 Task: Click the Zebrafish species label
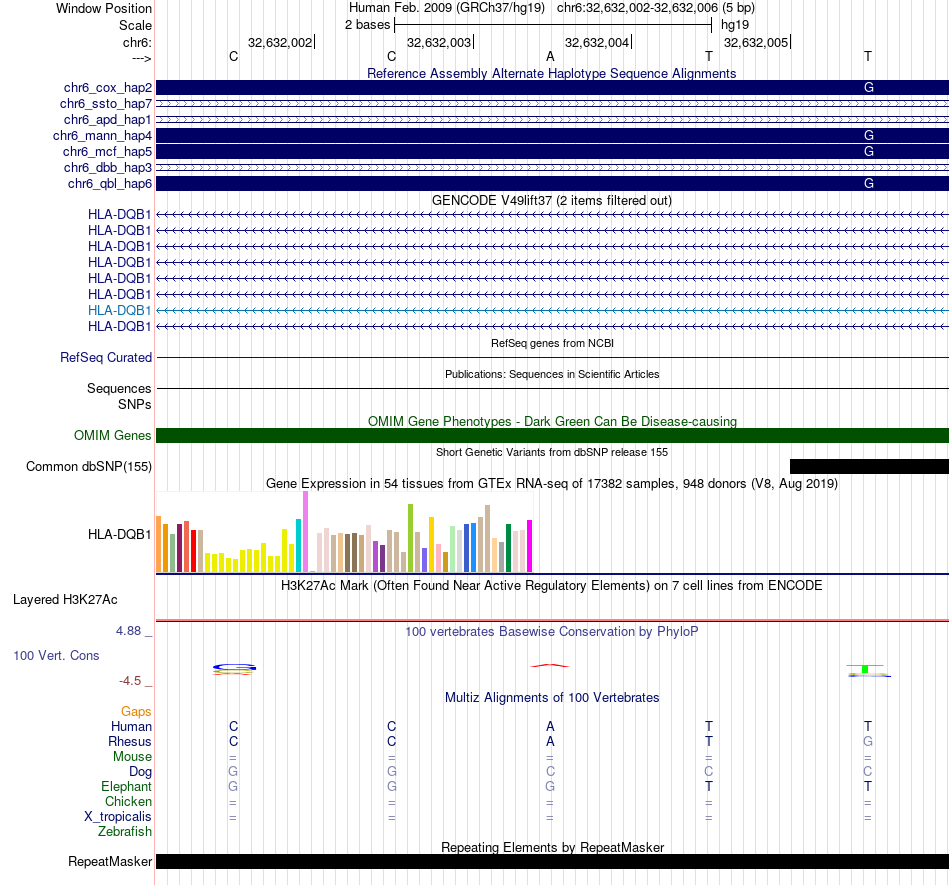(125, 832)
